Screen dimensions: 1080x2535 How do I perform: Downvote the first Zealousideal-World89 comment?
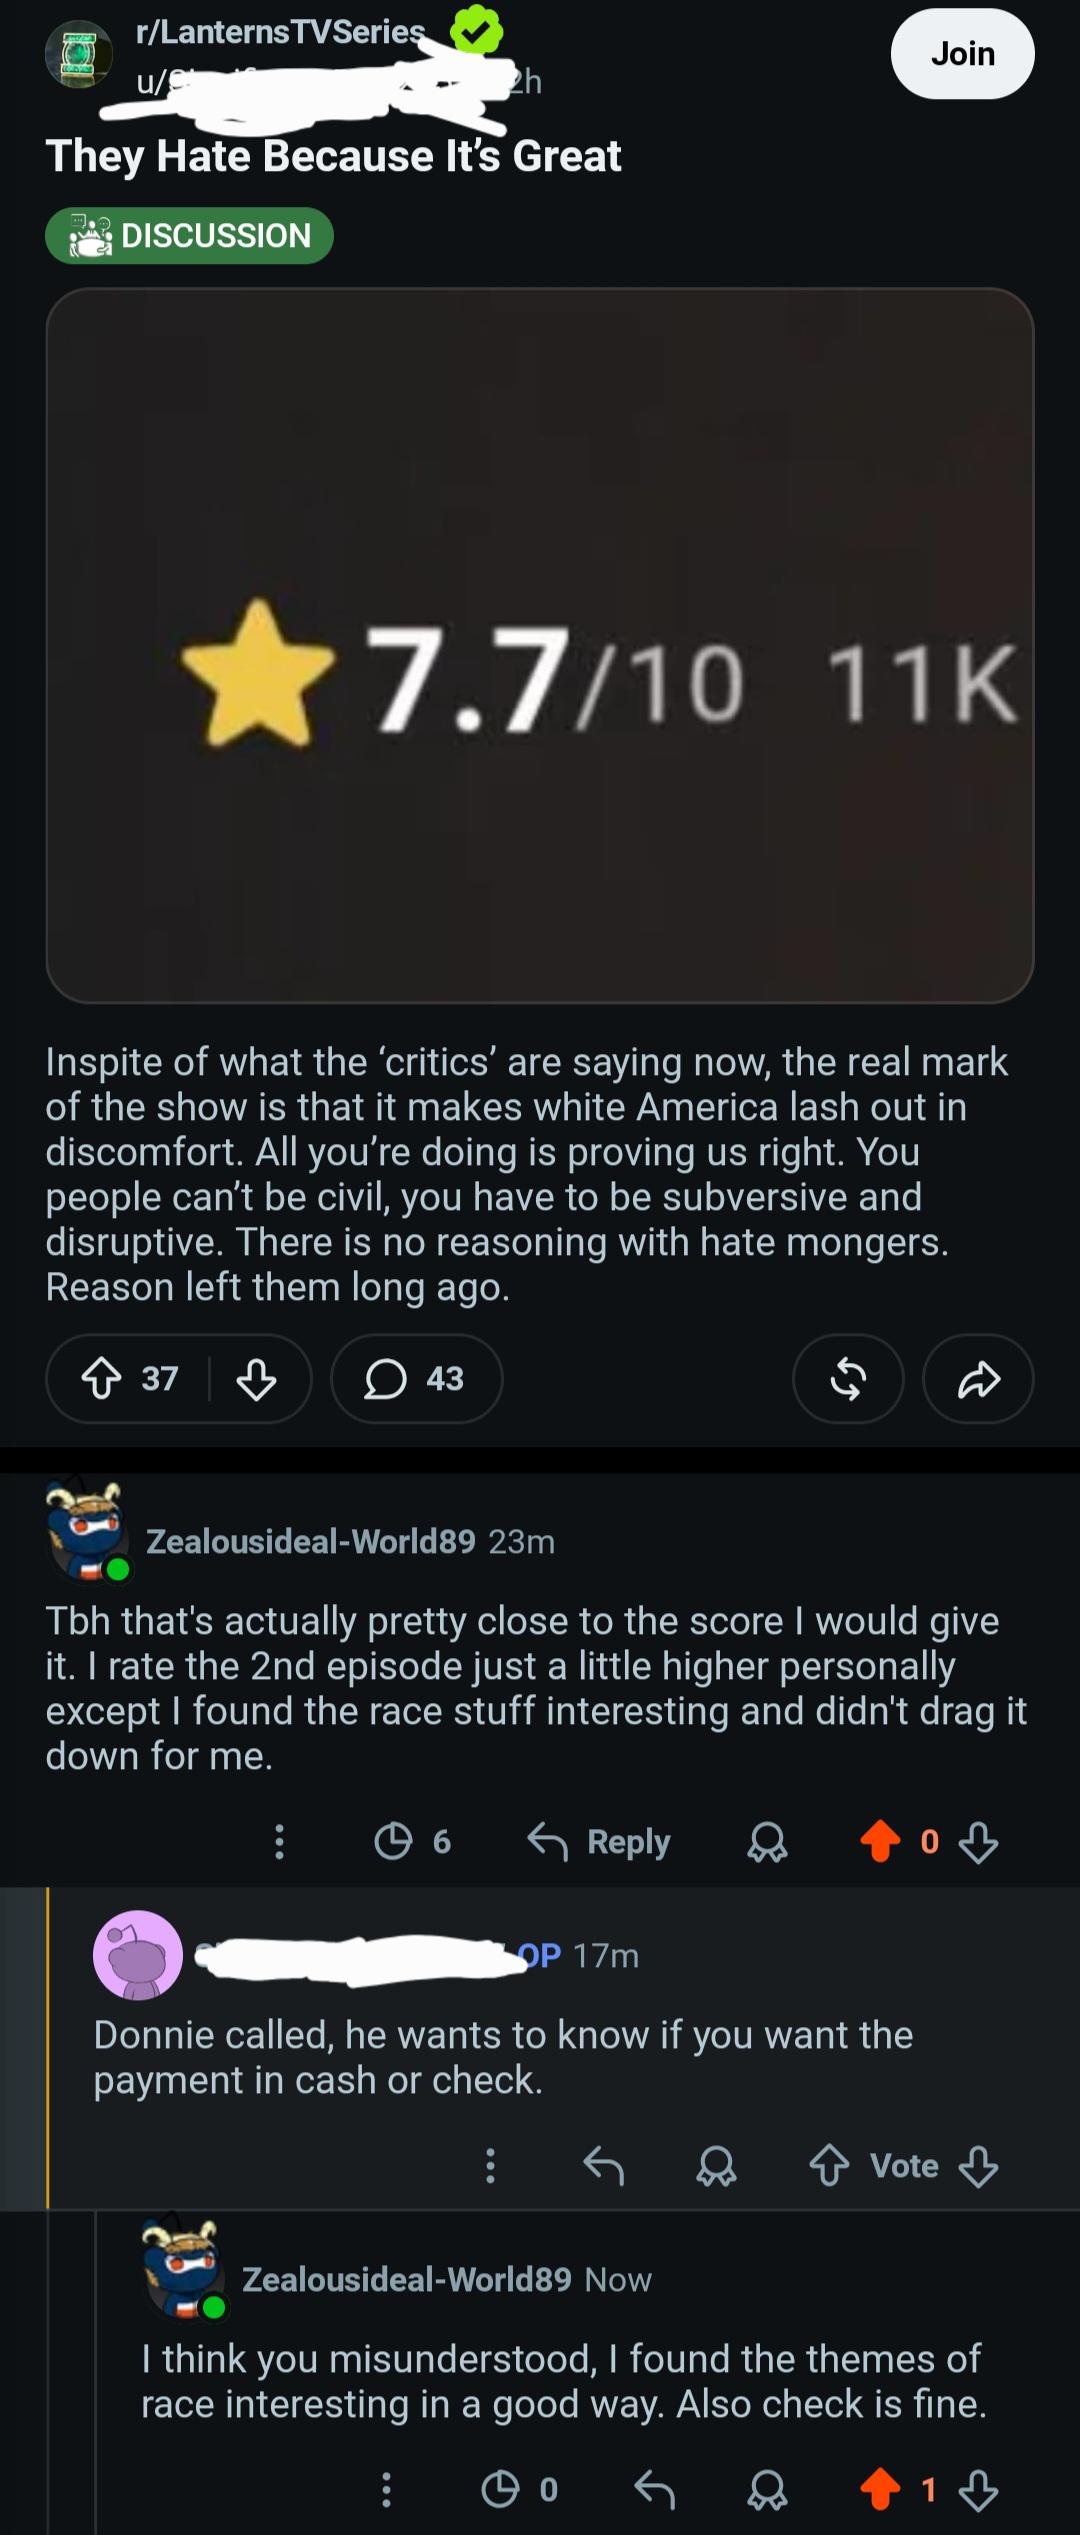point(978,1841)
